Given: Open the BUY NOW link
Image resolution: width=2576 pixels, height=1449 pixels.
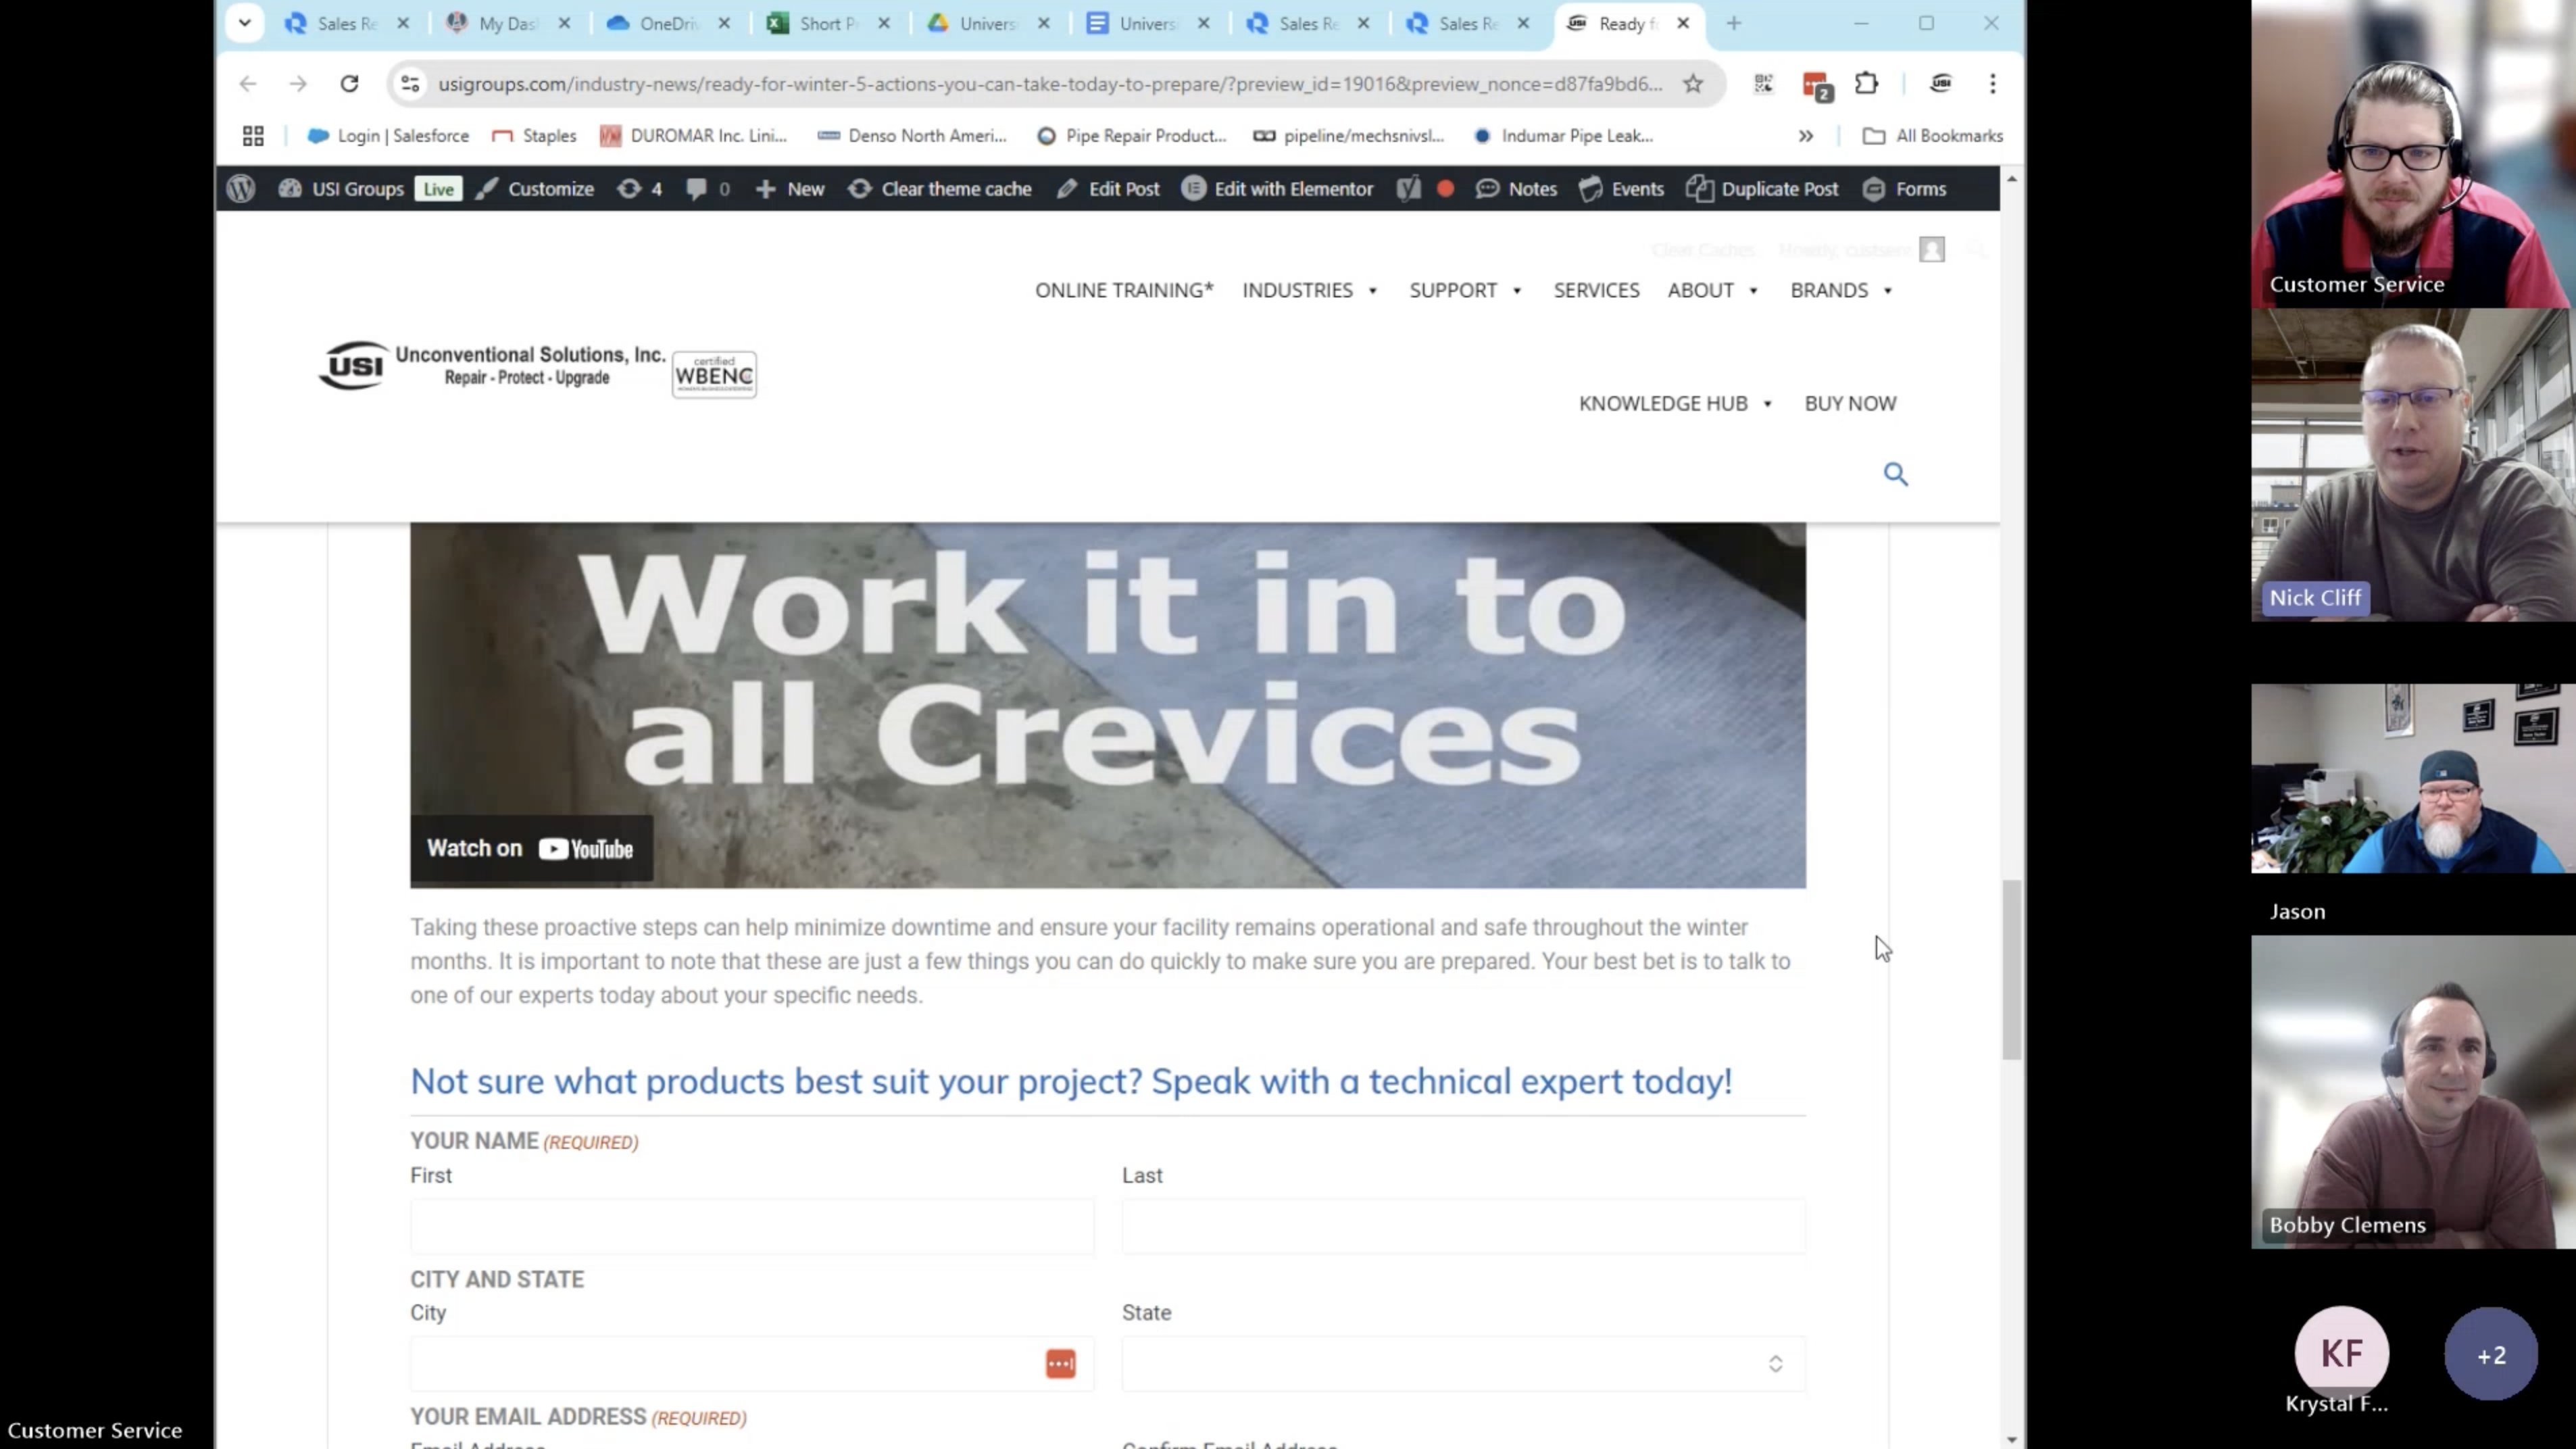Looking at the screenshot, I should 1850,403.
